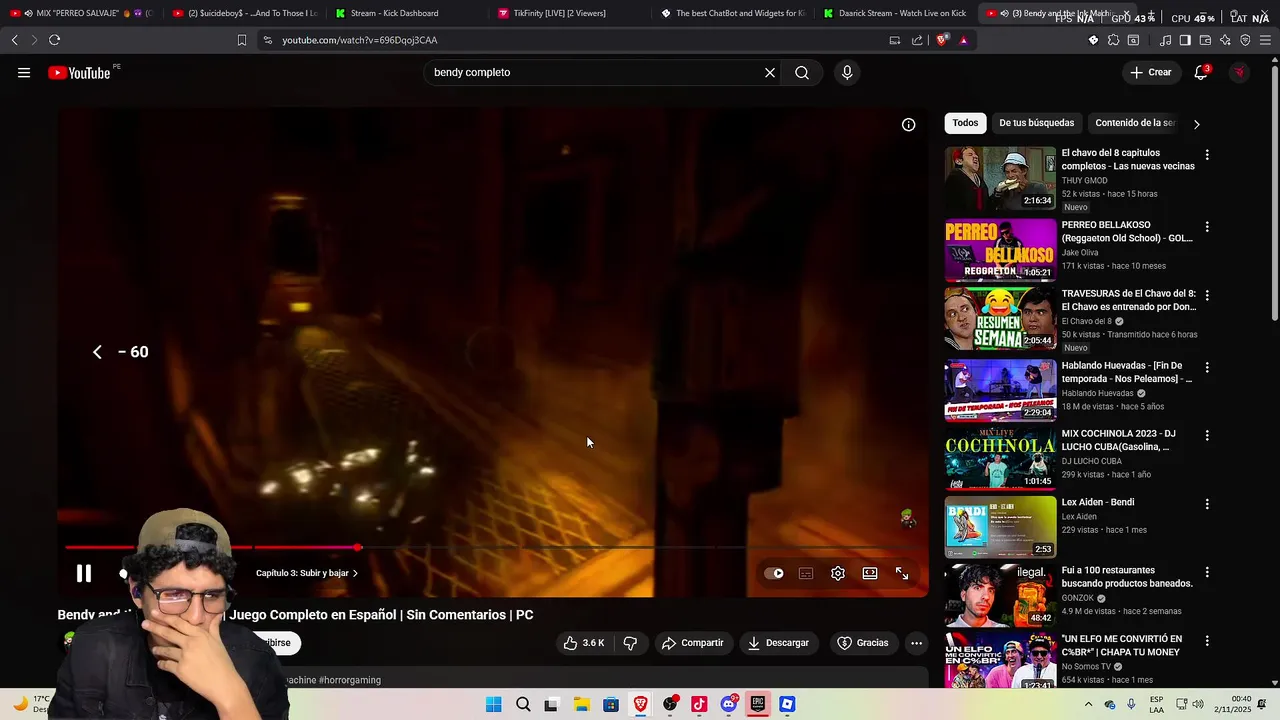Open MIX COCHINOLA 2023 thumbnail
Image resolution: width=1280 pixels, height=720 pixels.
pyautogui.click(x=1000, y=458)
